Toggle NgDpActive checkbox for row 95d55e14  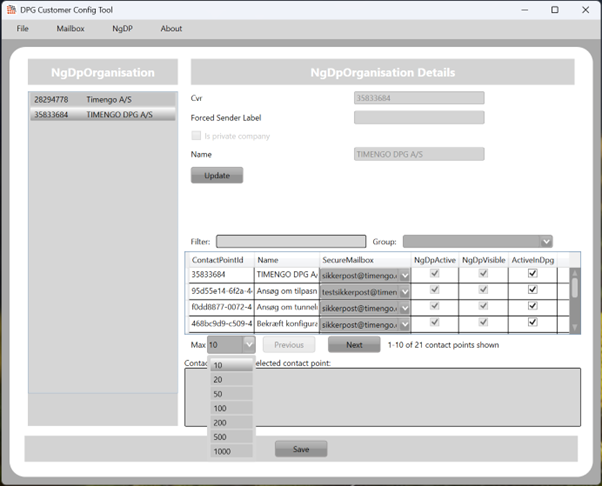434,291
